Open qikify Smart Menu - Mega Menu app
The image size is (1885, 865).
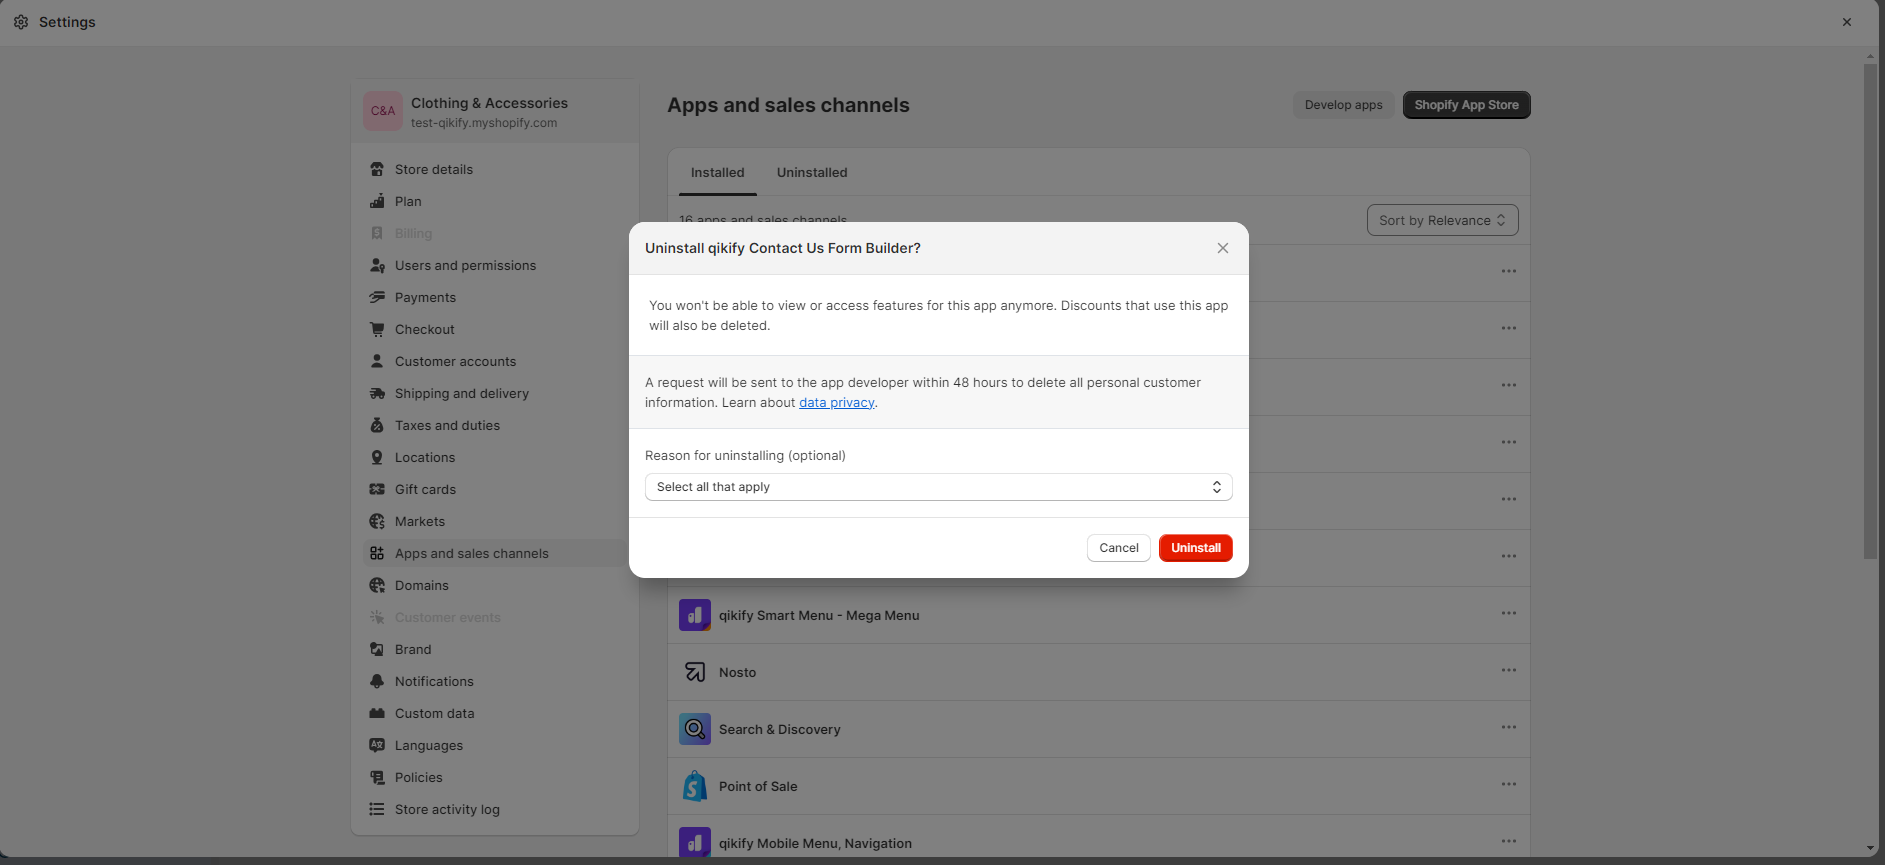(x=1098, y=615)
